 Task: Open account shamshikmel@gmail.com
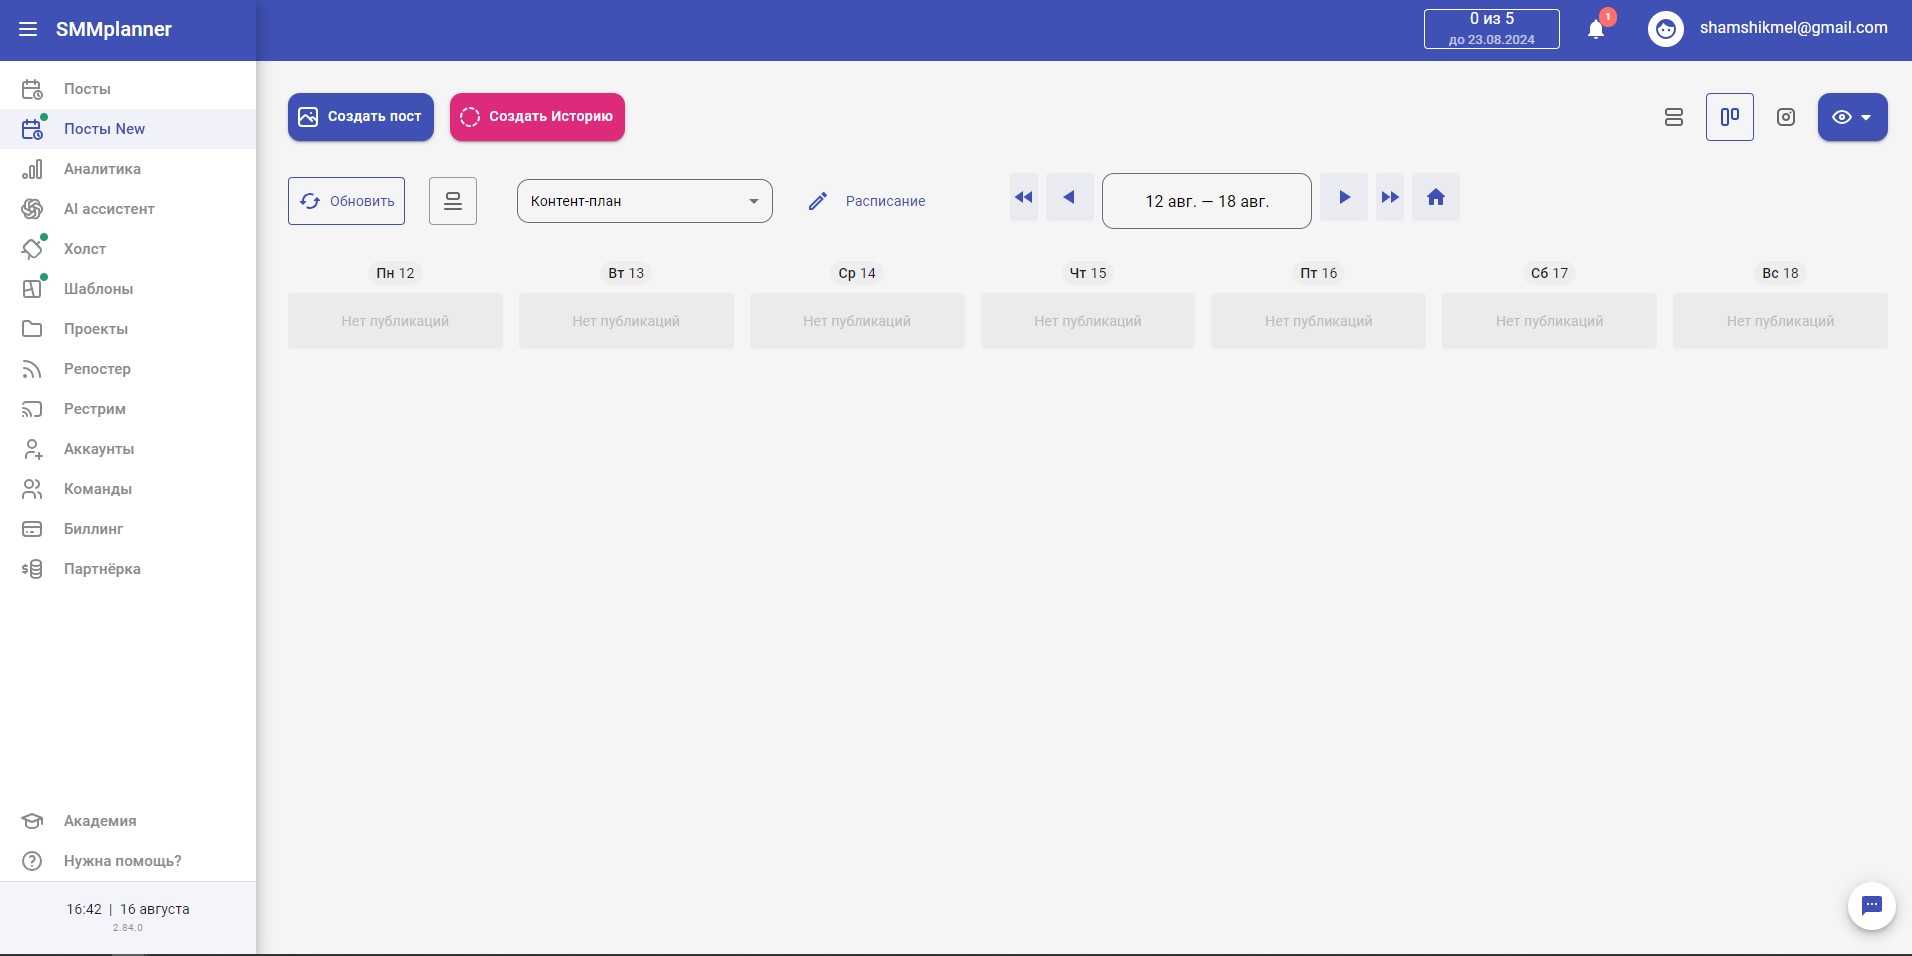(1793, 28)
